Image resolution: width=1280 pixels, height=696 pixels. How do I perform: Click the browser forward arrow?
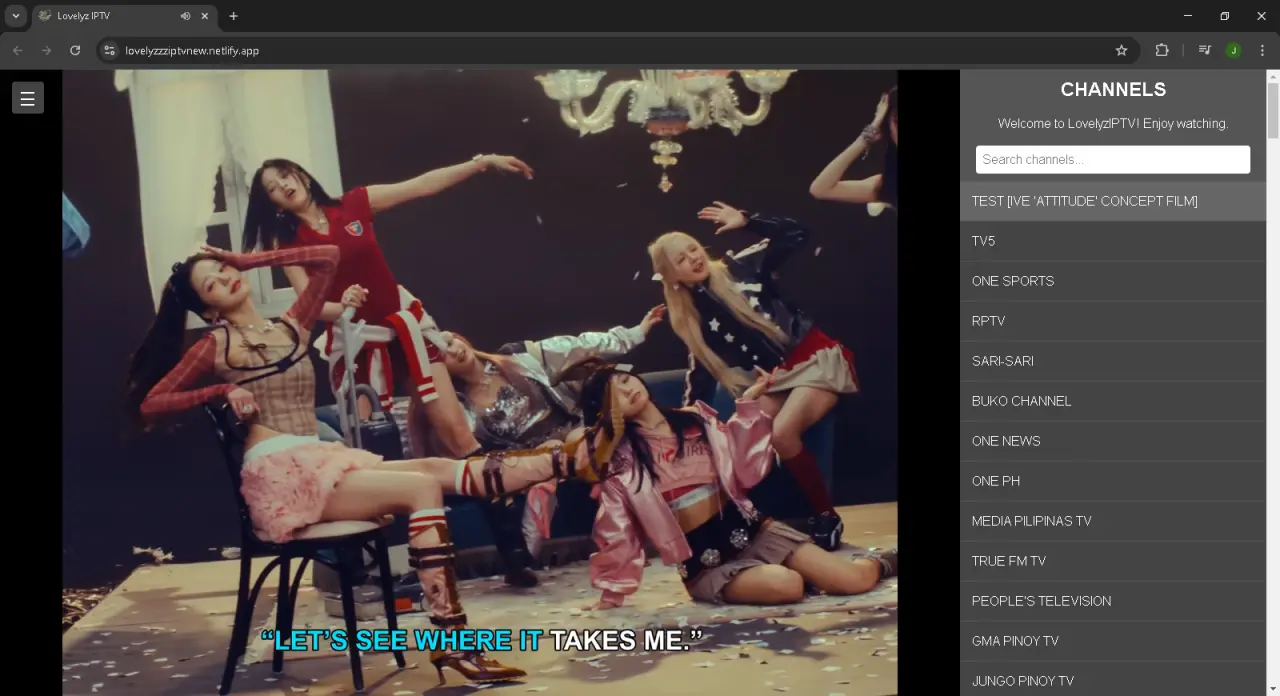(46, 50)
